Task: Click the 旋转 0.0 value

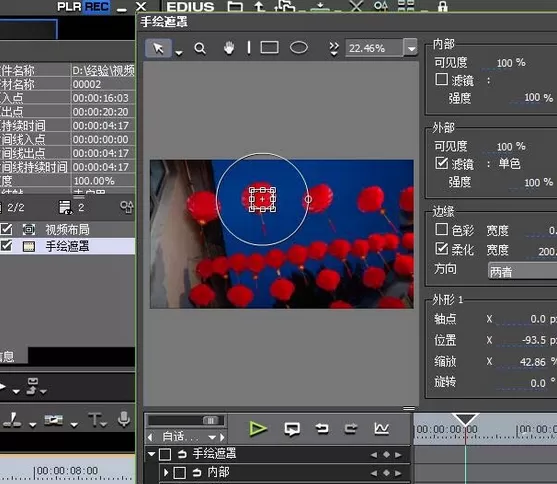Action: pos(538,383)
